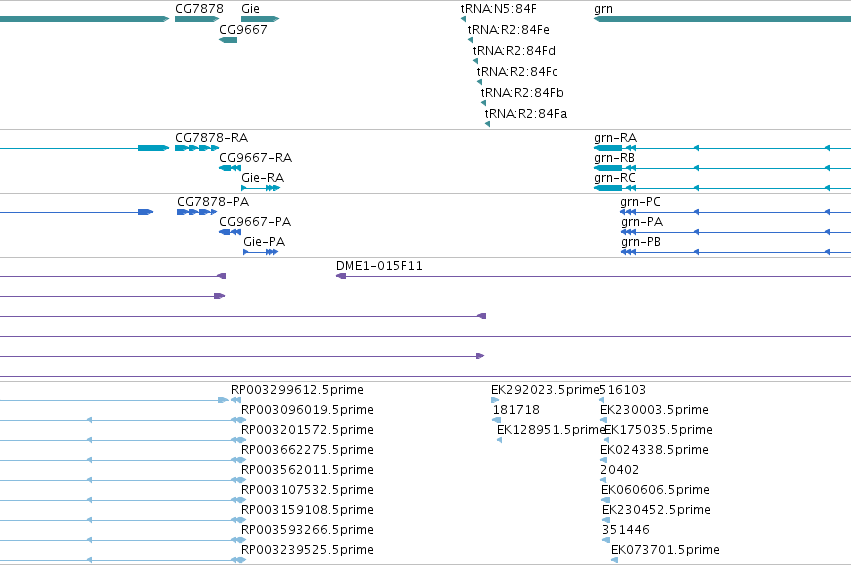851x565 pixels.
Task: Click the grn-PC protein label
Action: [640, 202]
